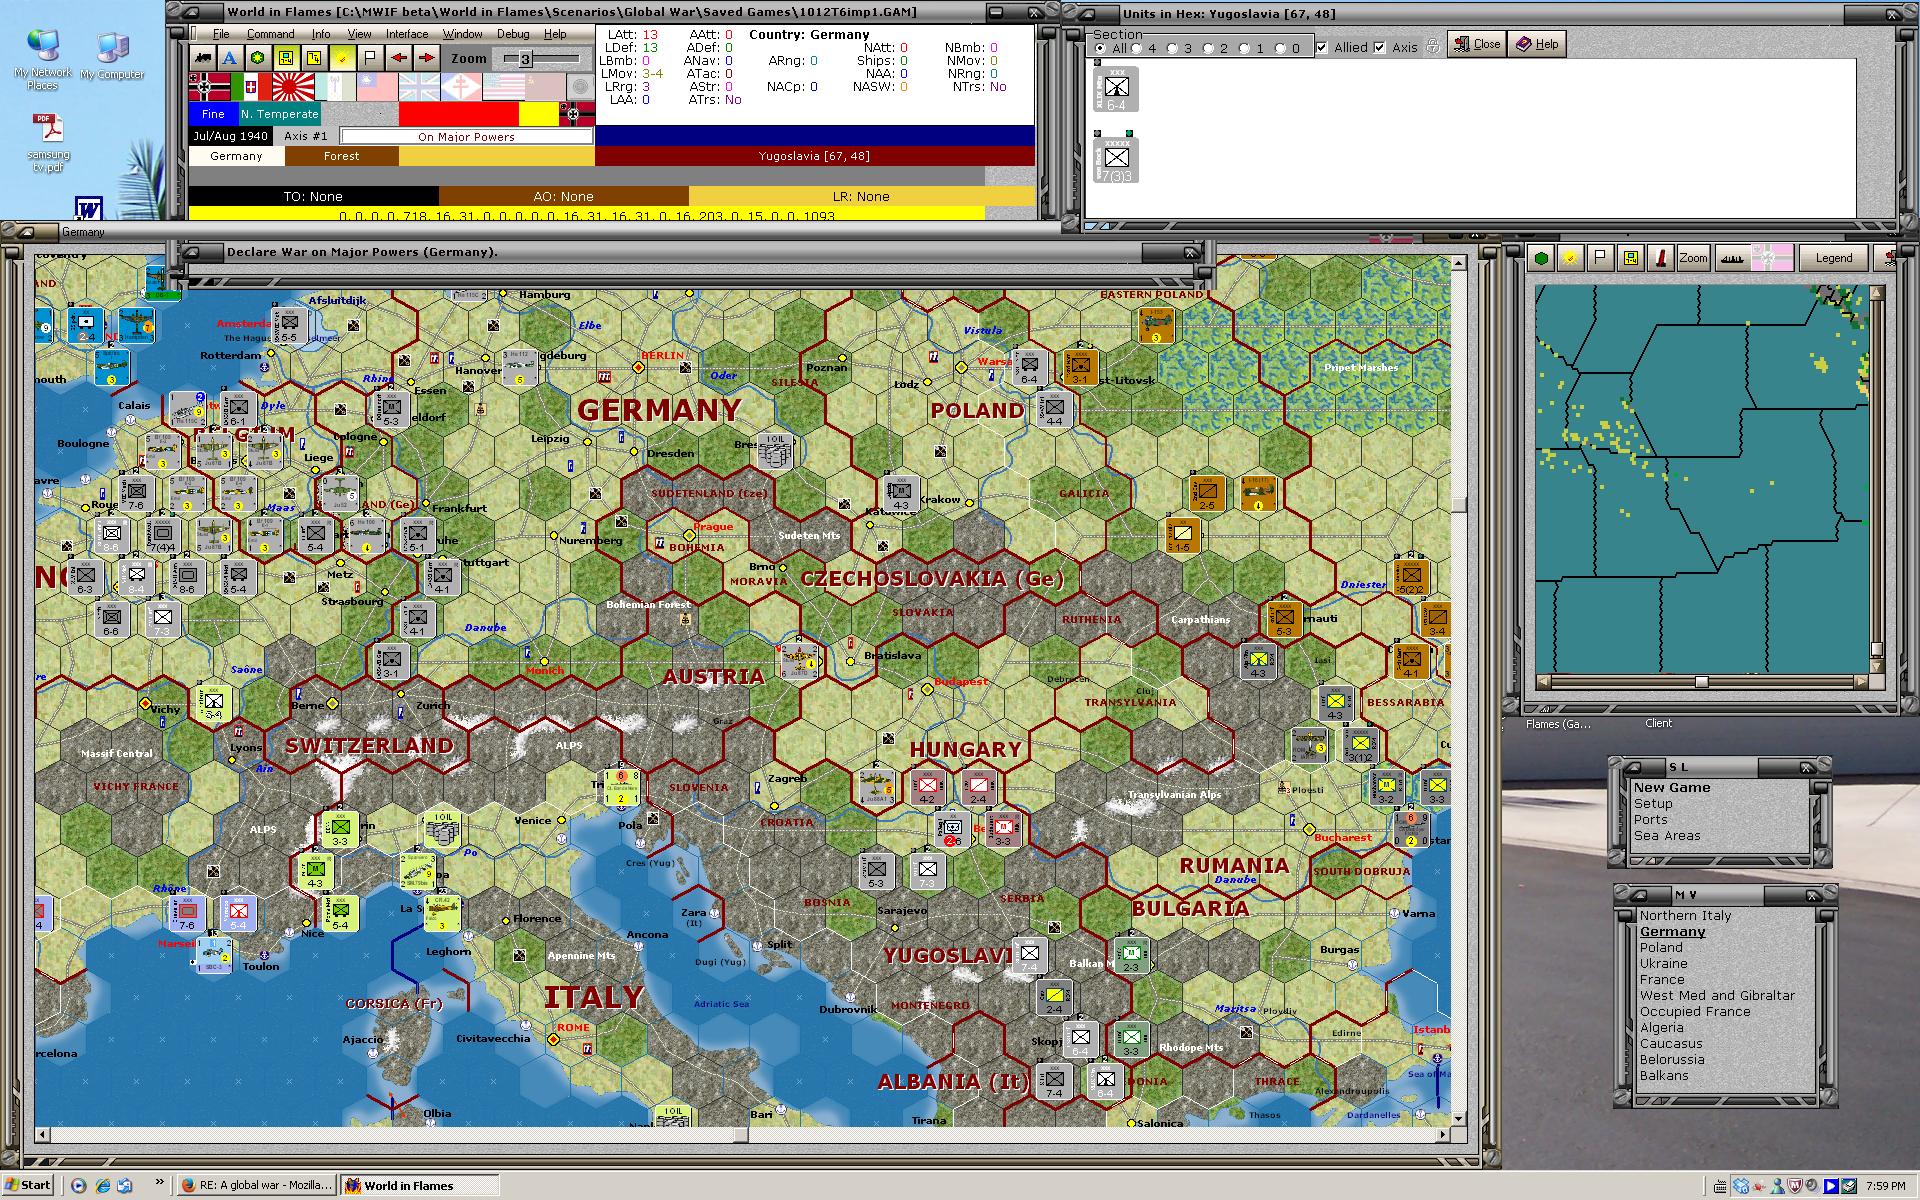Click the red right arrow toolbar icon
The height and width of the screenshot is (1200, 1920).
426,58
